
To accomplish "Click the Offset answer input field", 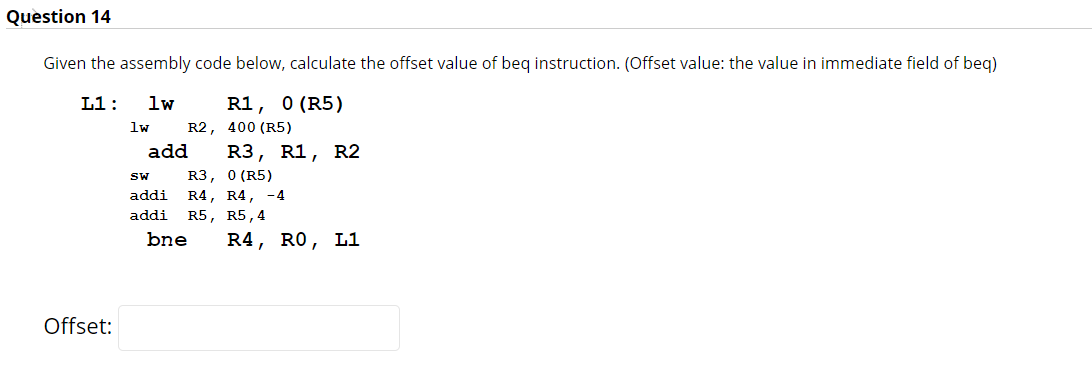I will pyautogui.click(x=259, y=327).
